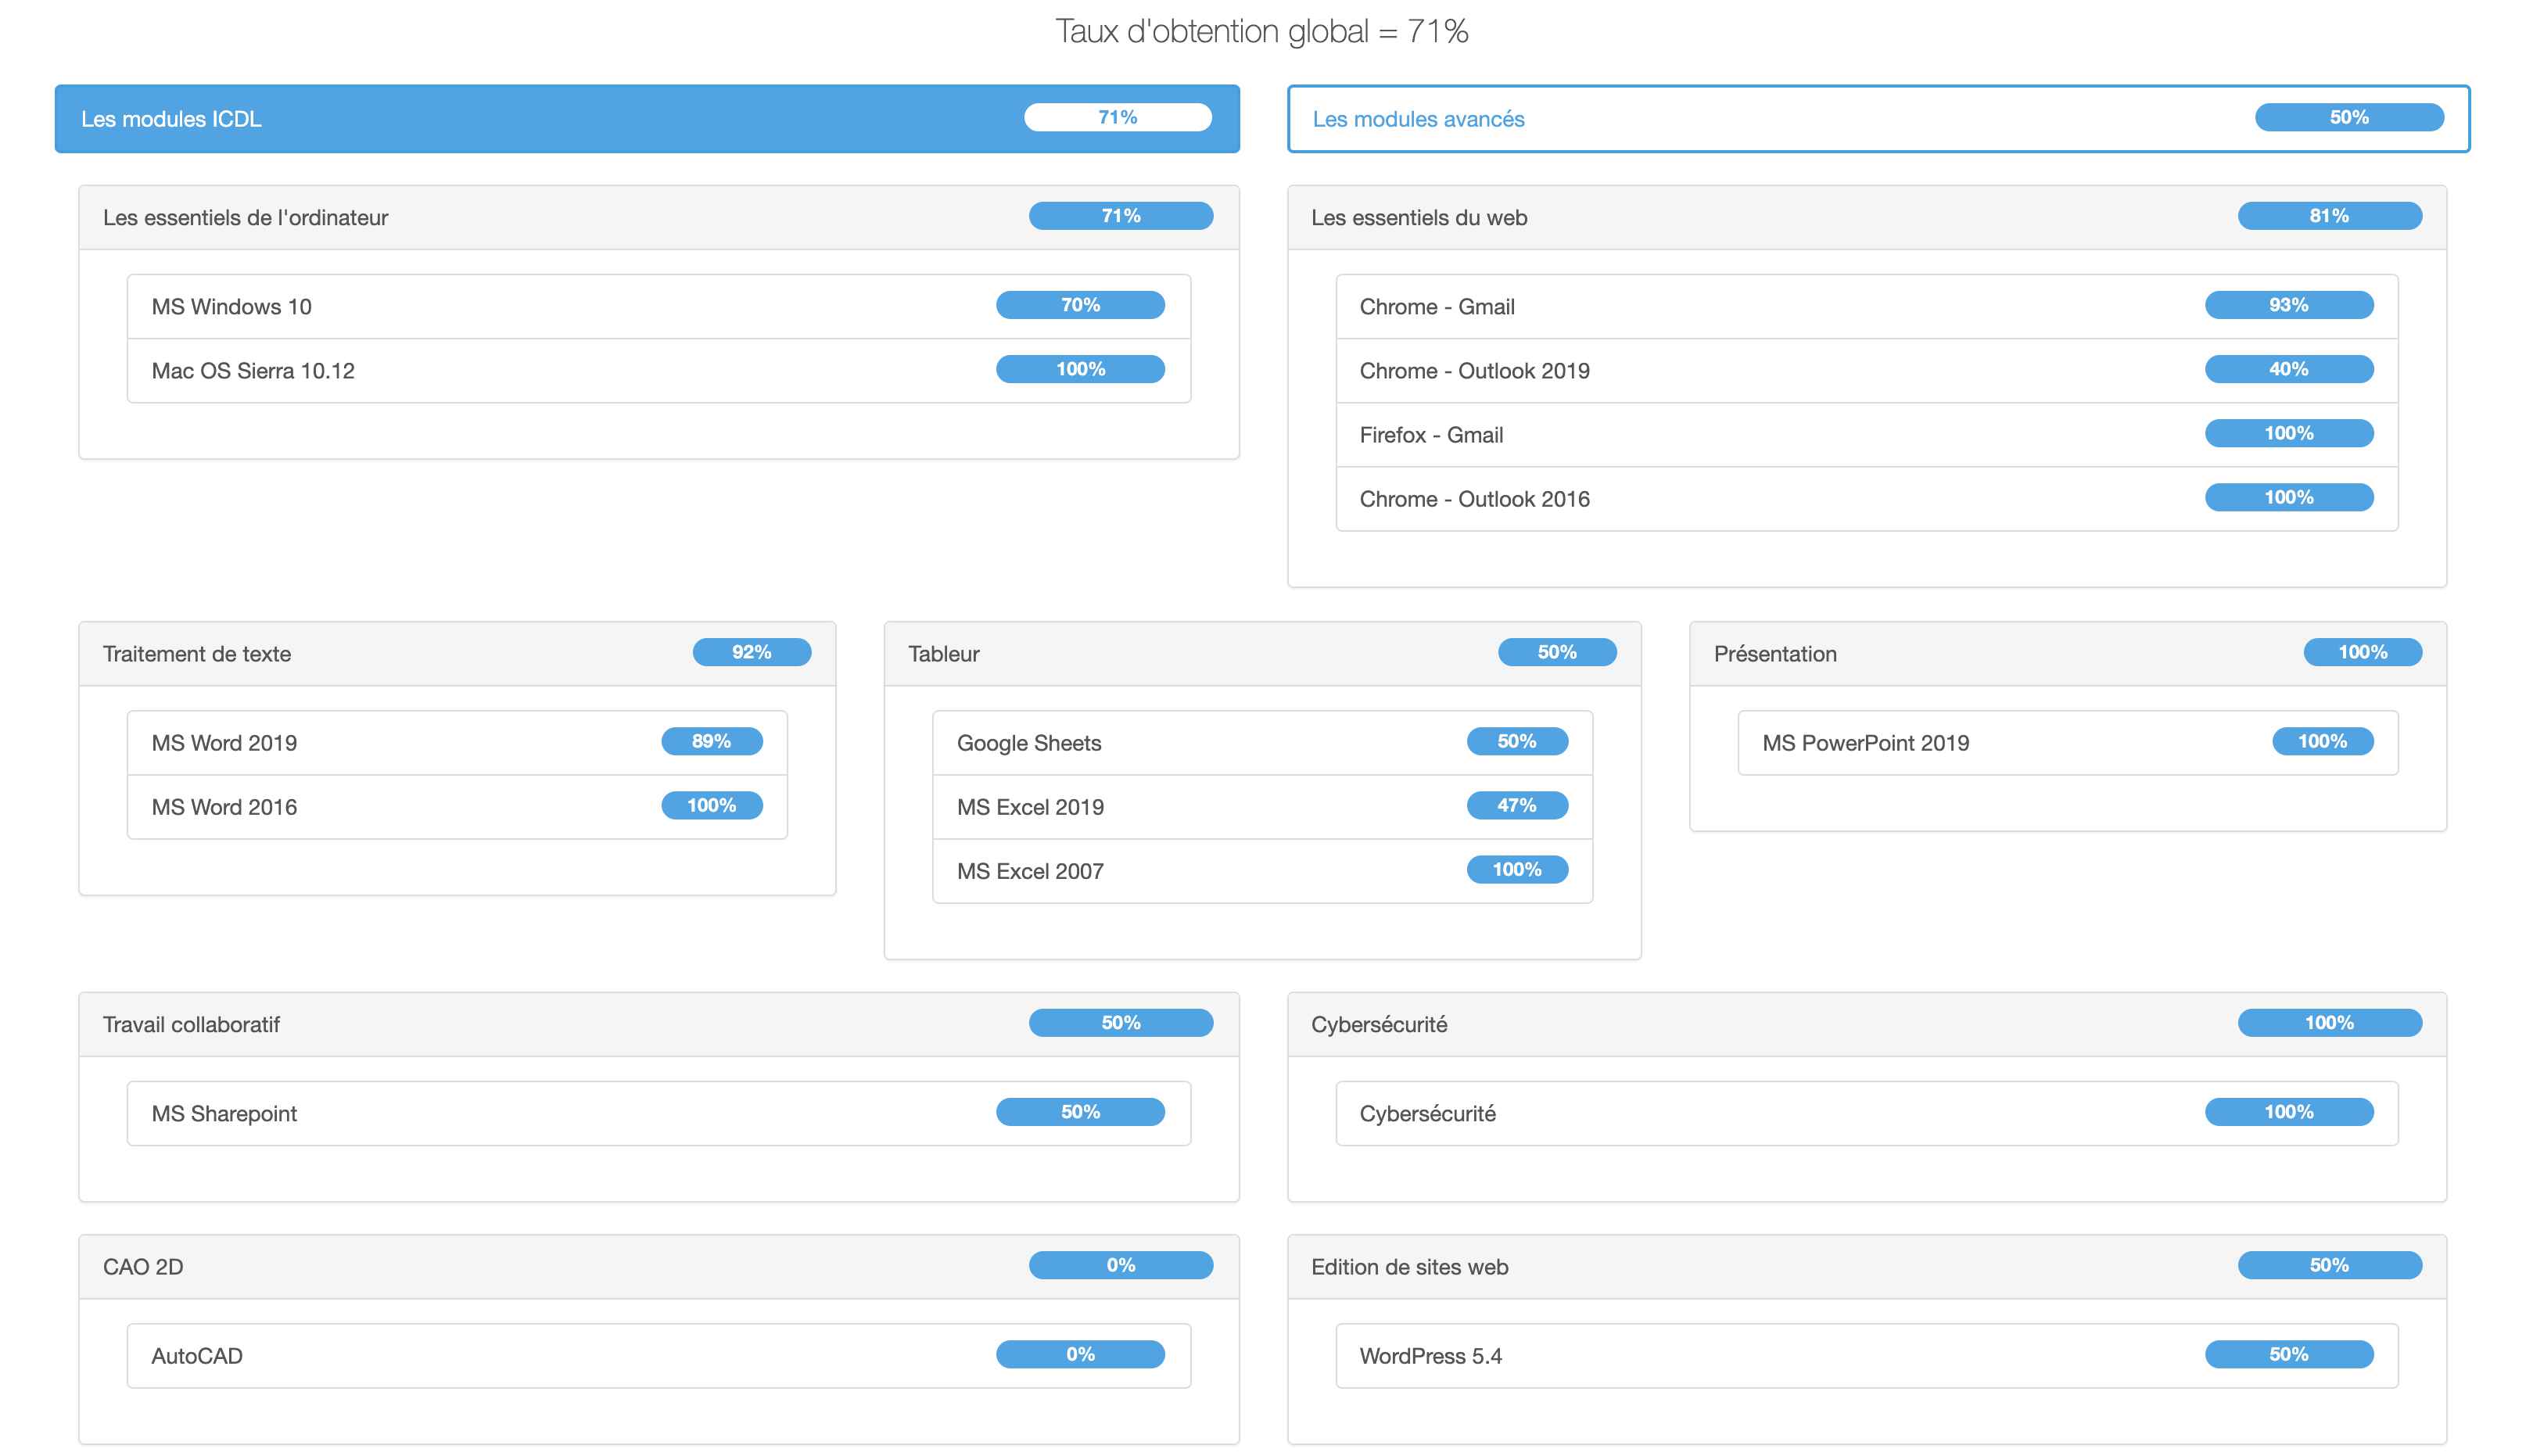The height and width of the screenshot is (1456, 2526).
Task: Open Chrome - Outlook 2019 module
Action: [1865, 370]
